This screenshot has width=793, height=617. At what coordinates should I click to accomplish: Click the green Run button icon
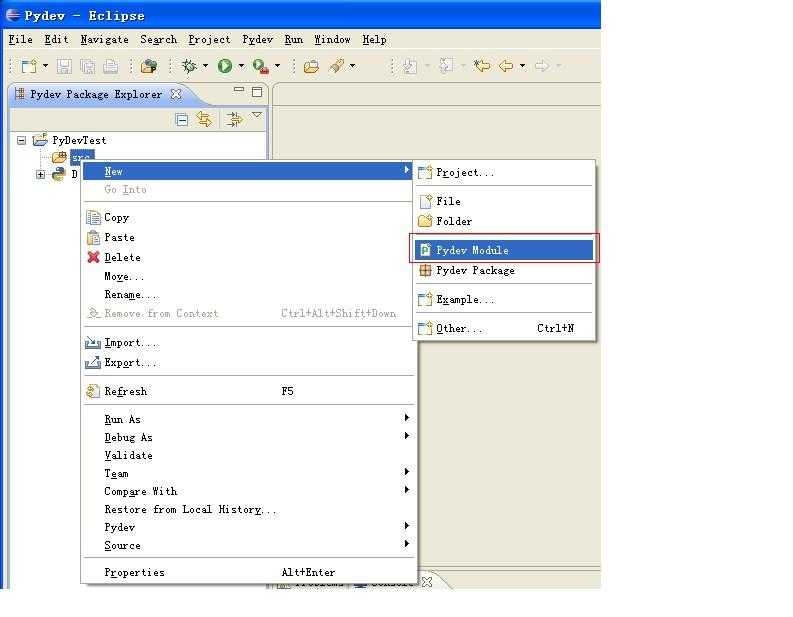coord(225,66)
